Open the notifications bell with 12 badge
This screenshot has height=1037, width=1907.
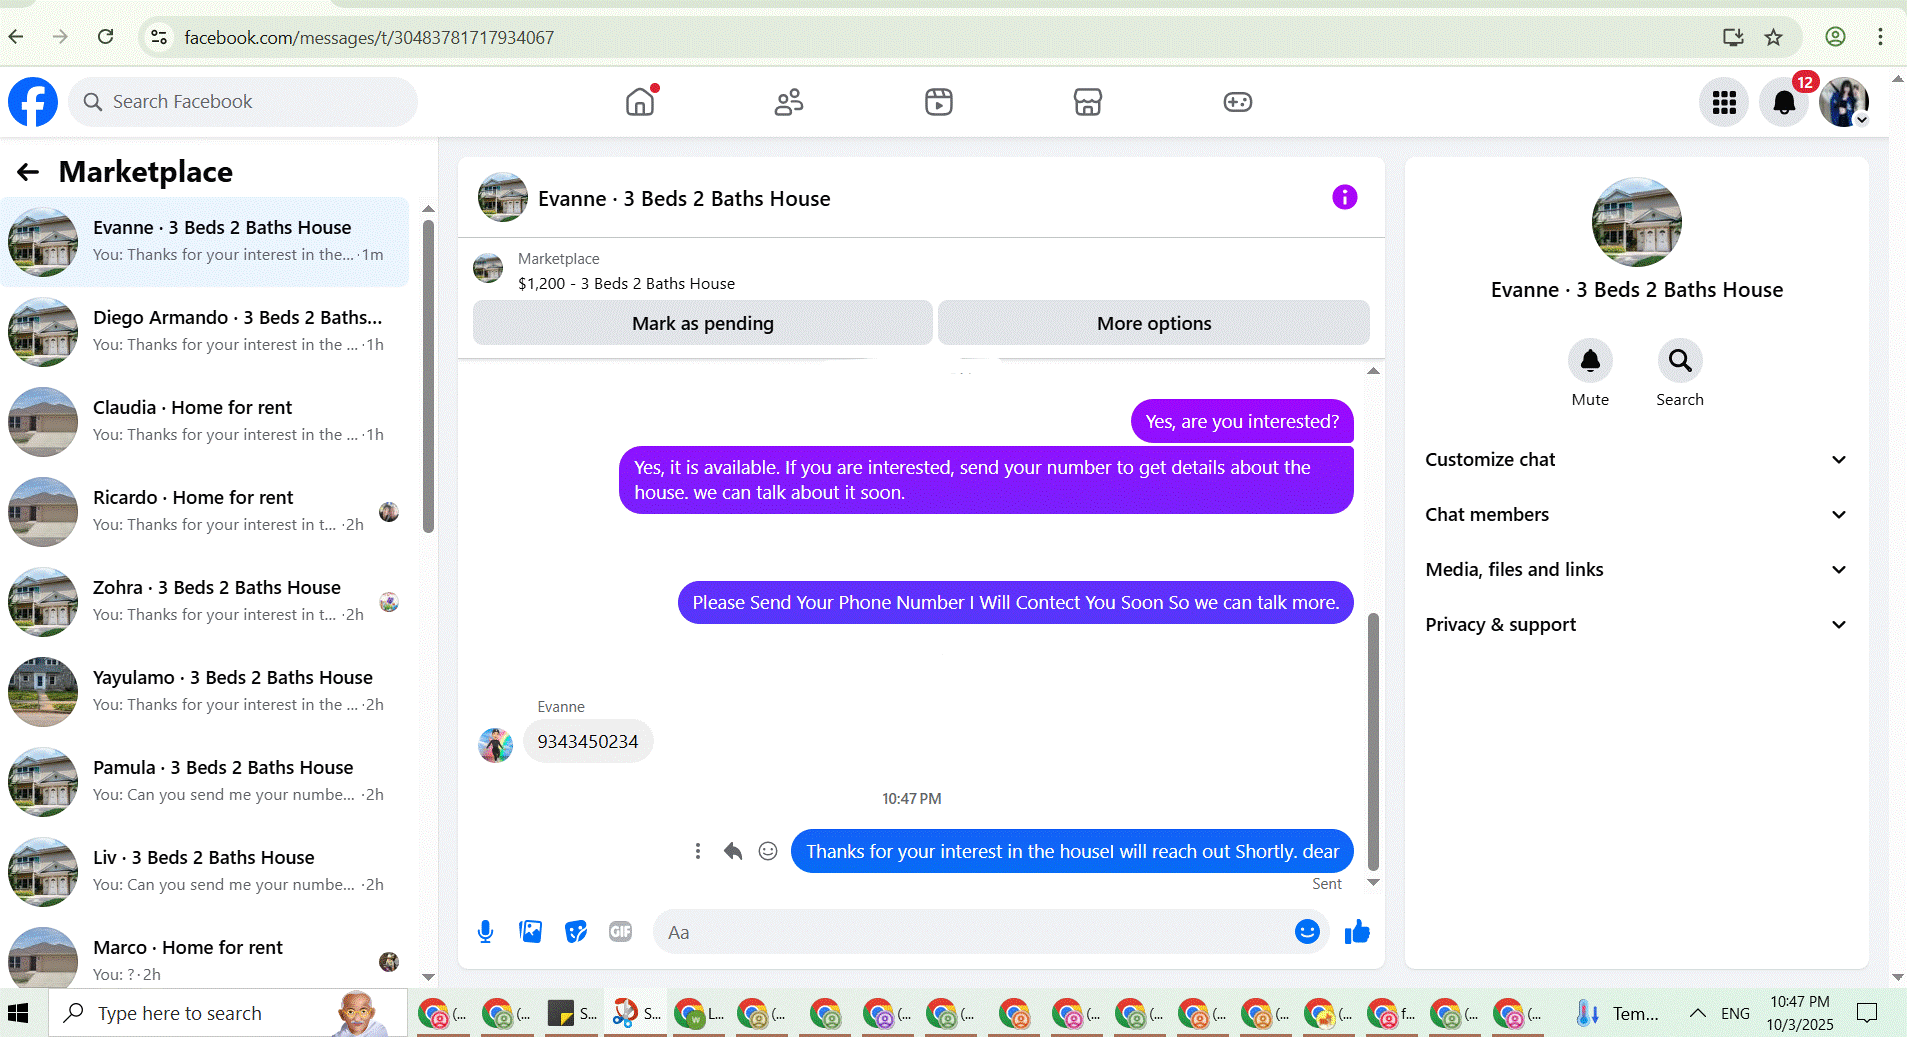coord(1784,102)
